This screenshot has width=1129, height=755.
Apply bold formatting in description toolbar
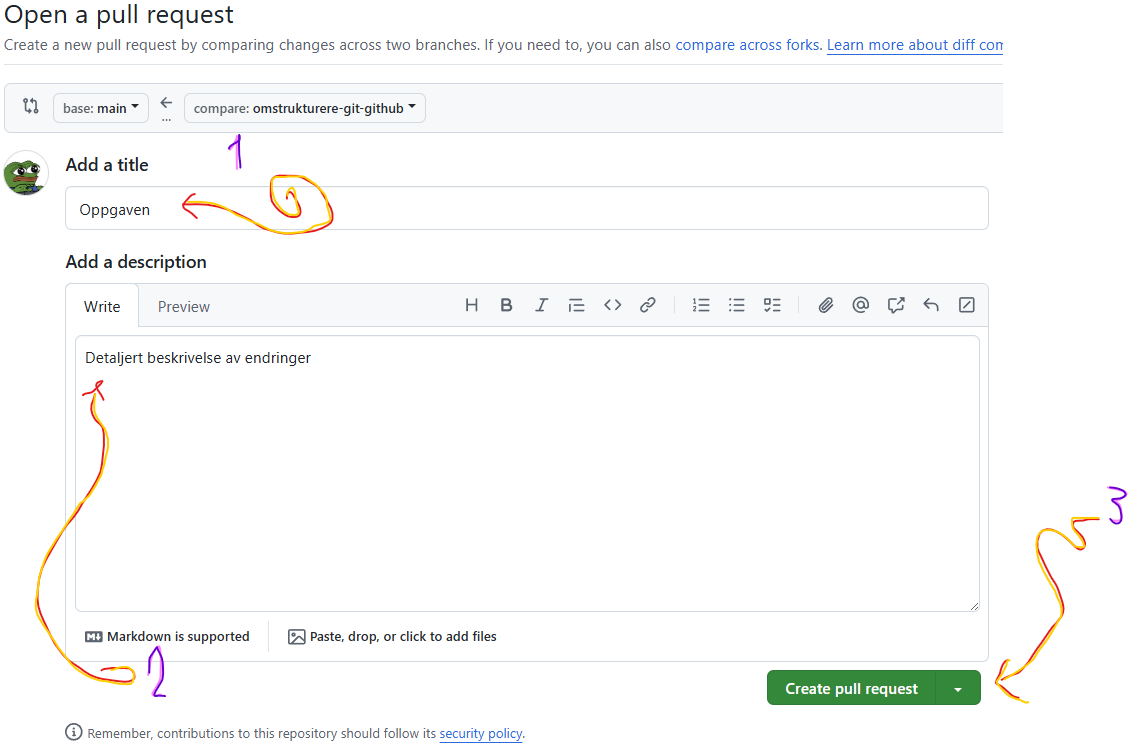[506, 306]
